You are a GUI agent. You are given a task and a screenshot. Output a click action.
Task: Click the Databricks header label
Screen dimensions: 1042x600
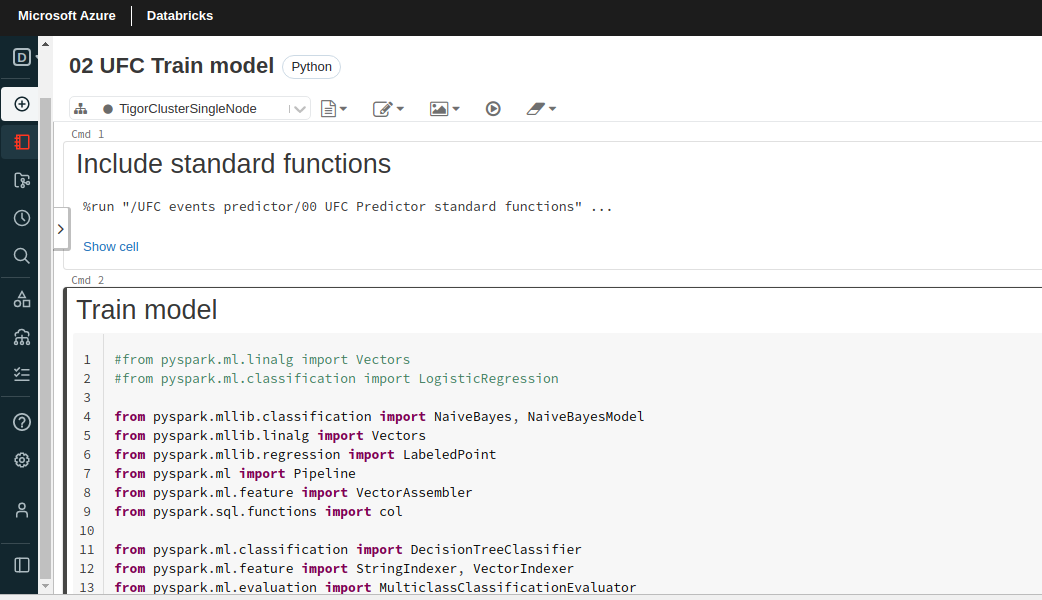(x=179, y=15)
